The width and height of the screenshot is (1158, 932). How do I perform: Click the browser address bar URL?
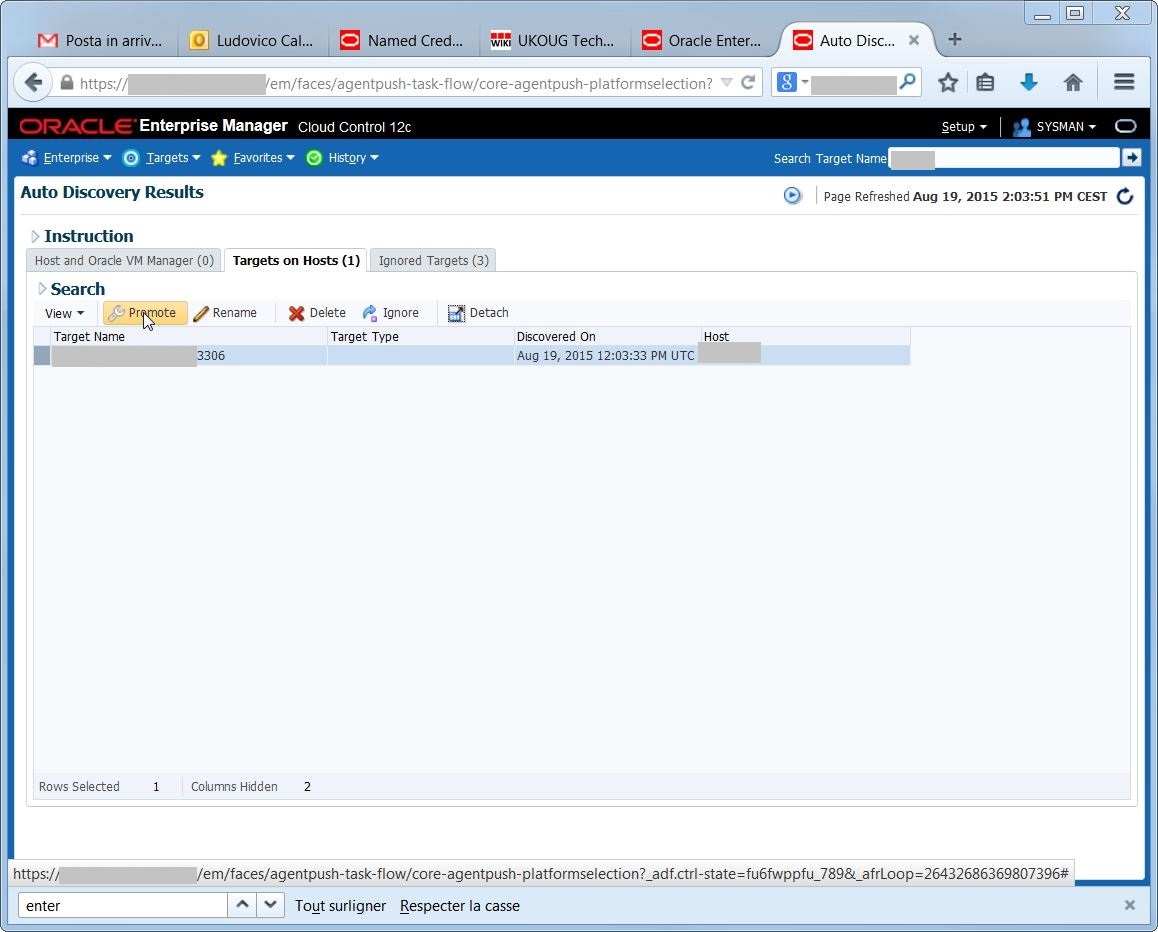396,83
